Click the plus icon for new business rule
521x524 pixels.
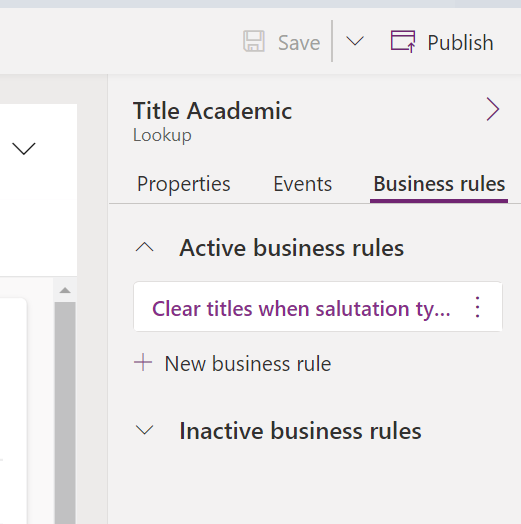coord(143,363)
